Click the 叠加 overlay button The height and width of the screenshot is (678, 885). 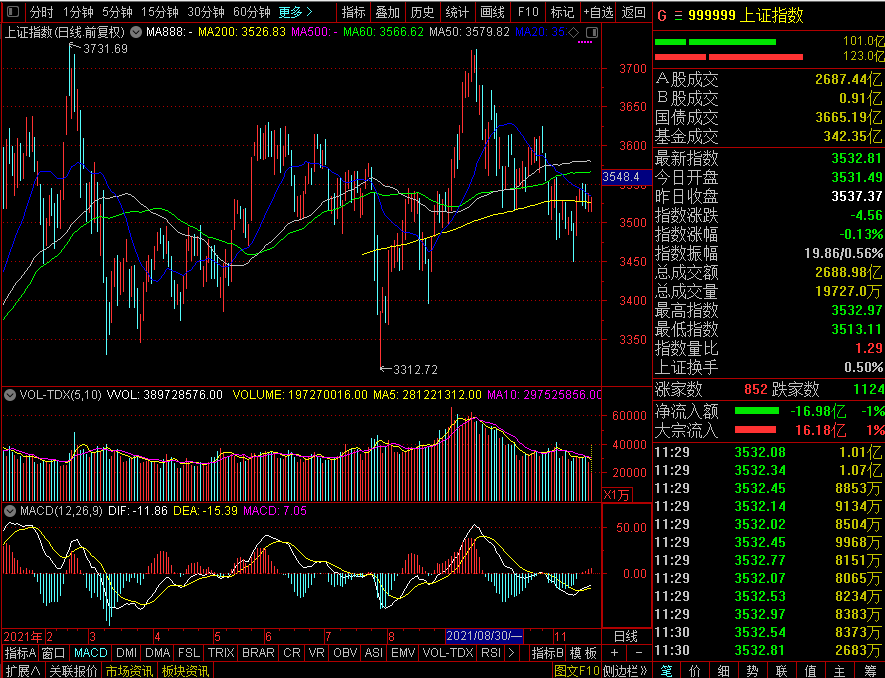click(387, 12)
